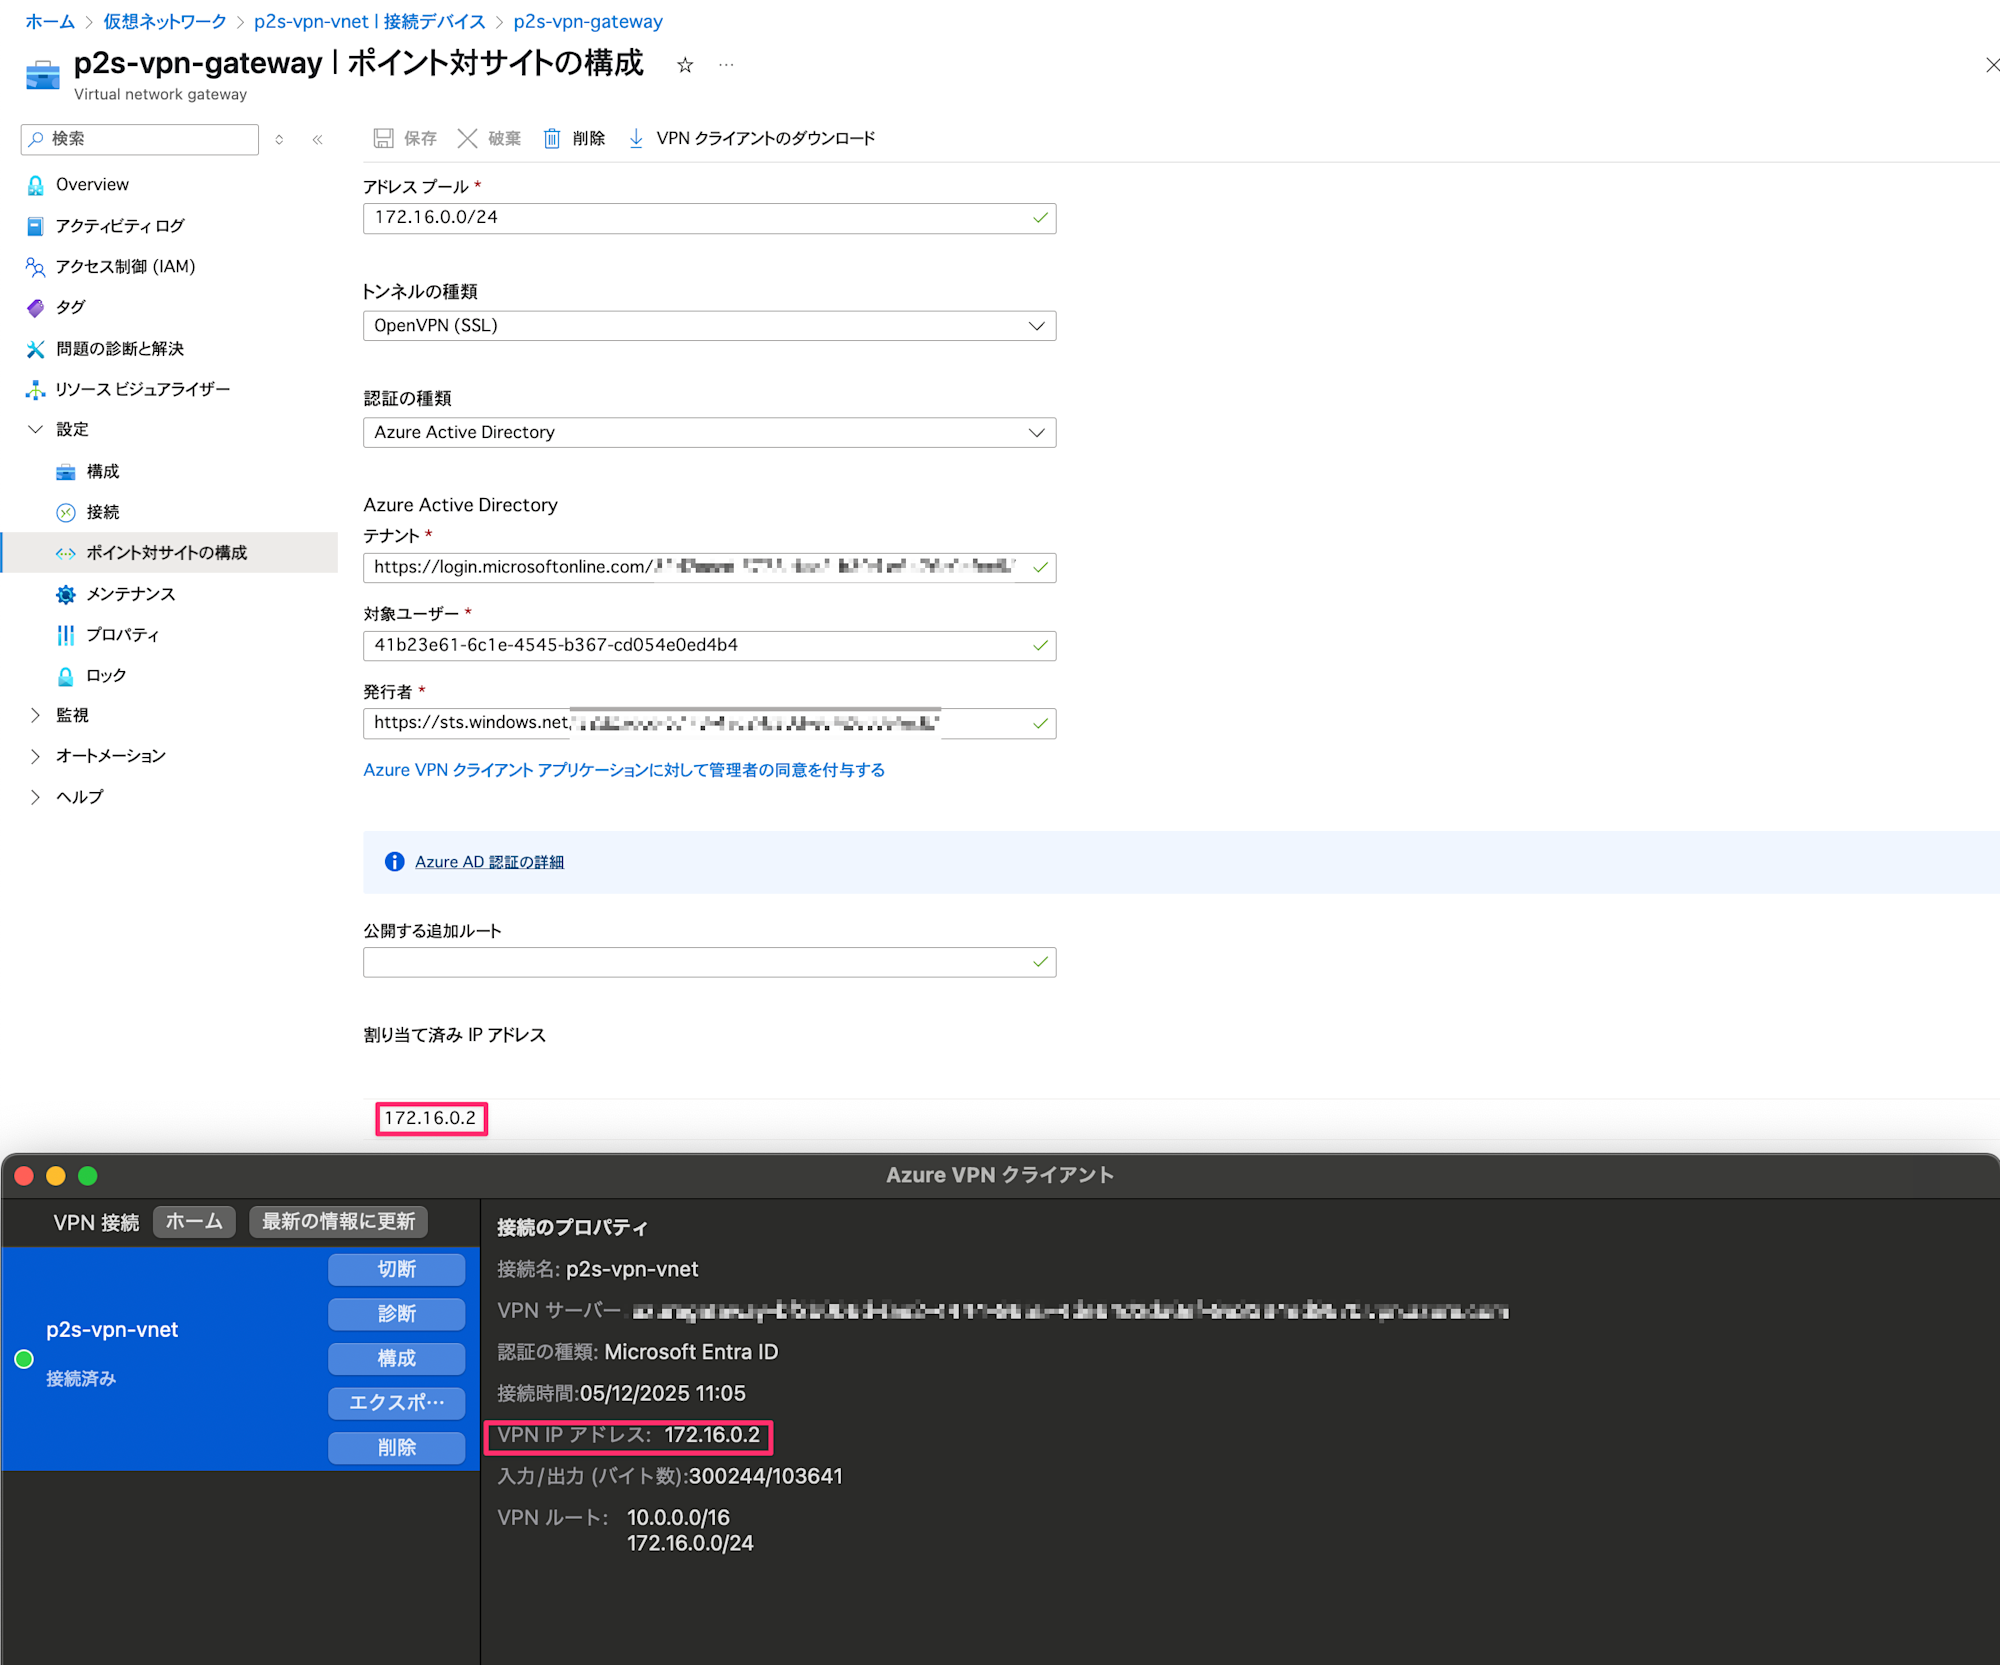Click the 構成 button in VPN client
The image size is (2000, 1665).
[x=397, y=1359]
